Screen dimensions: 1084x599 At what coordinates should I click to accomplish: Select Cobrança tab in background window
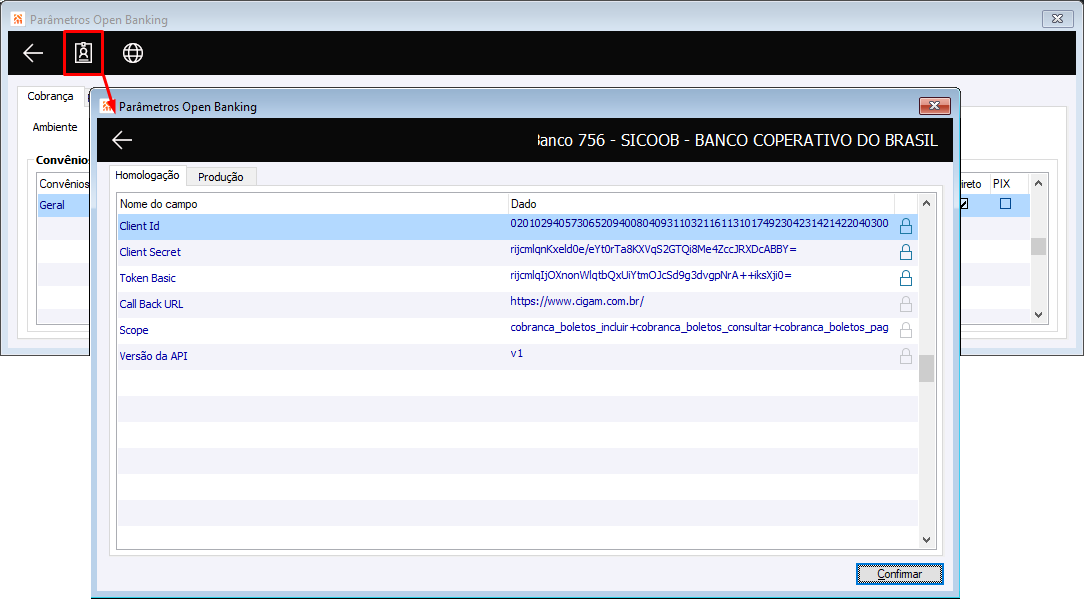(x=50, y=96)
